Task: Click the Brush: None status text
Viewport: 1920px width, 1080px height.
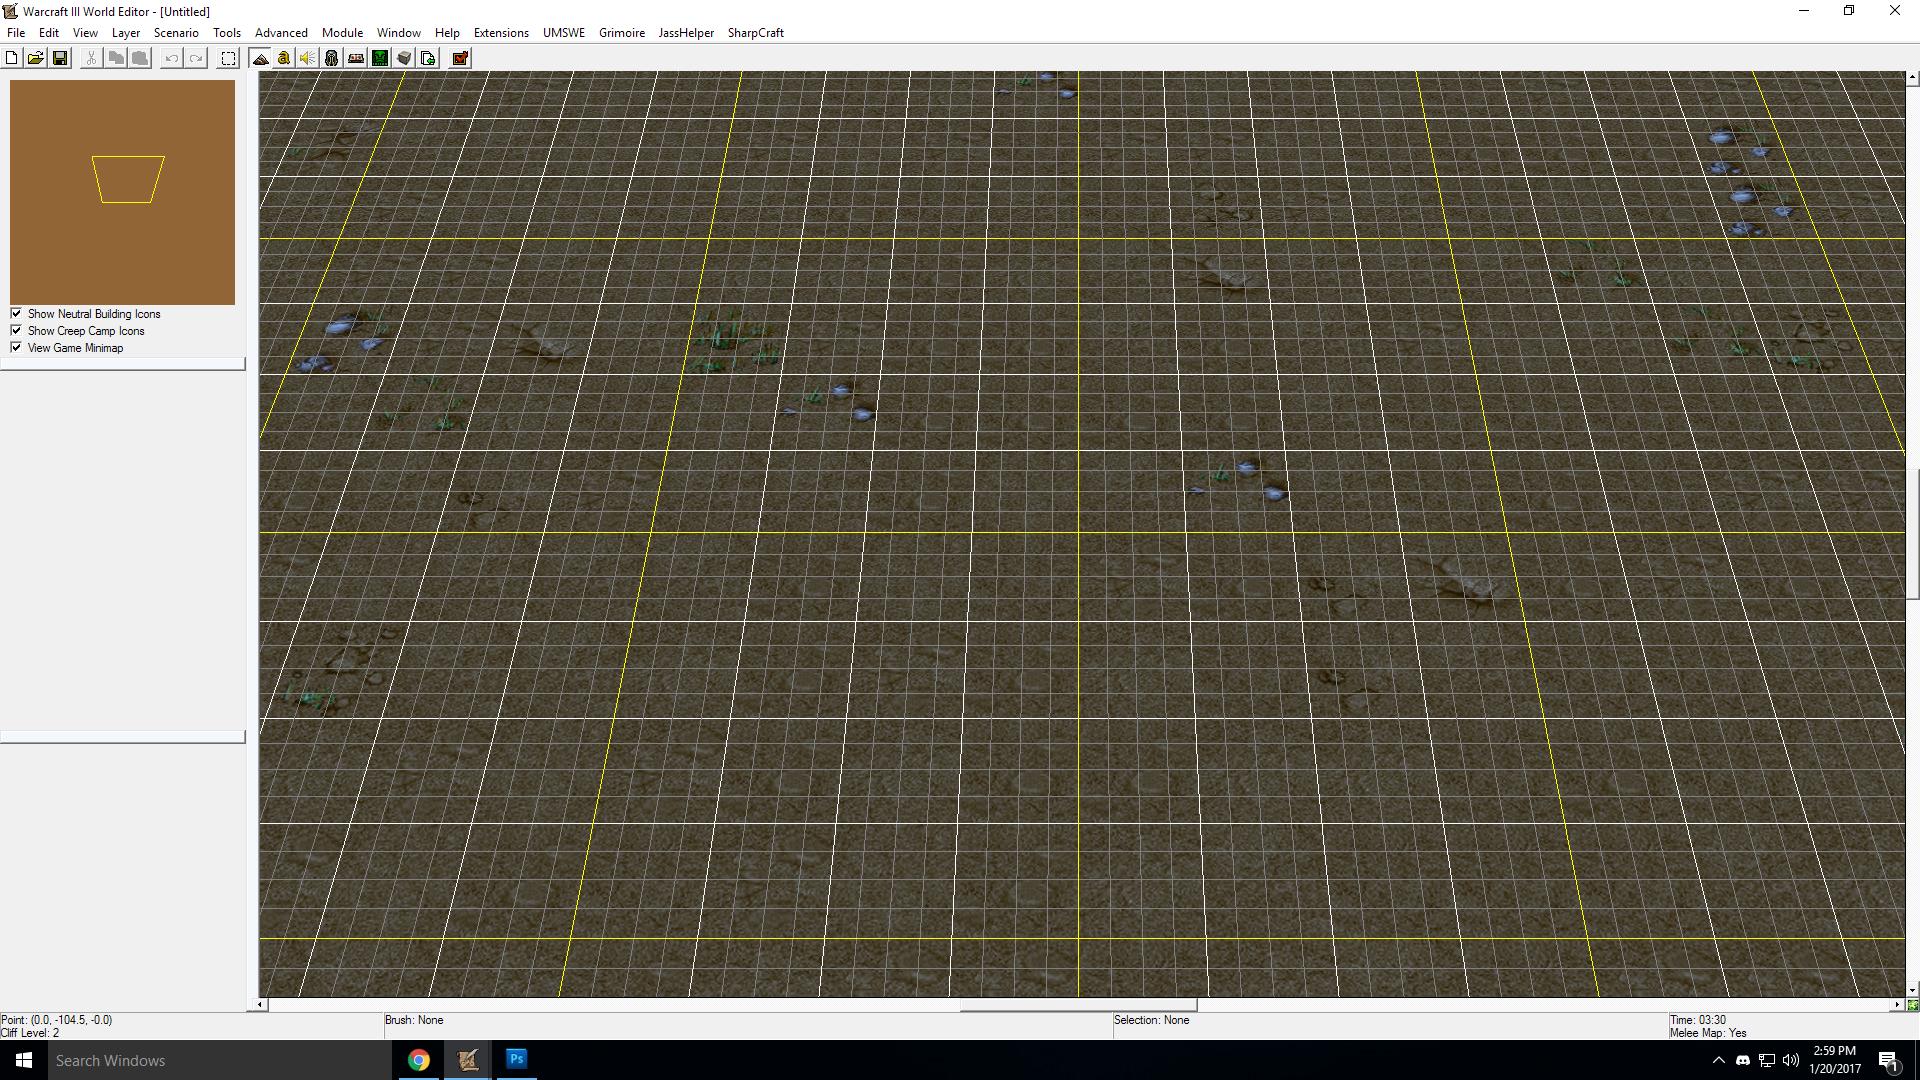Action: (414, 1020)
